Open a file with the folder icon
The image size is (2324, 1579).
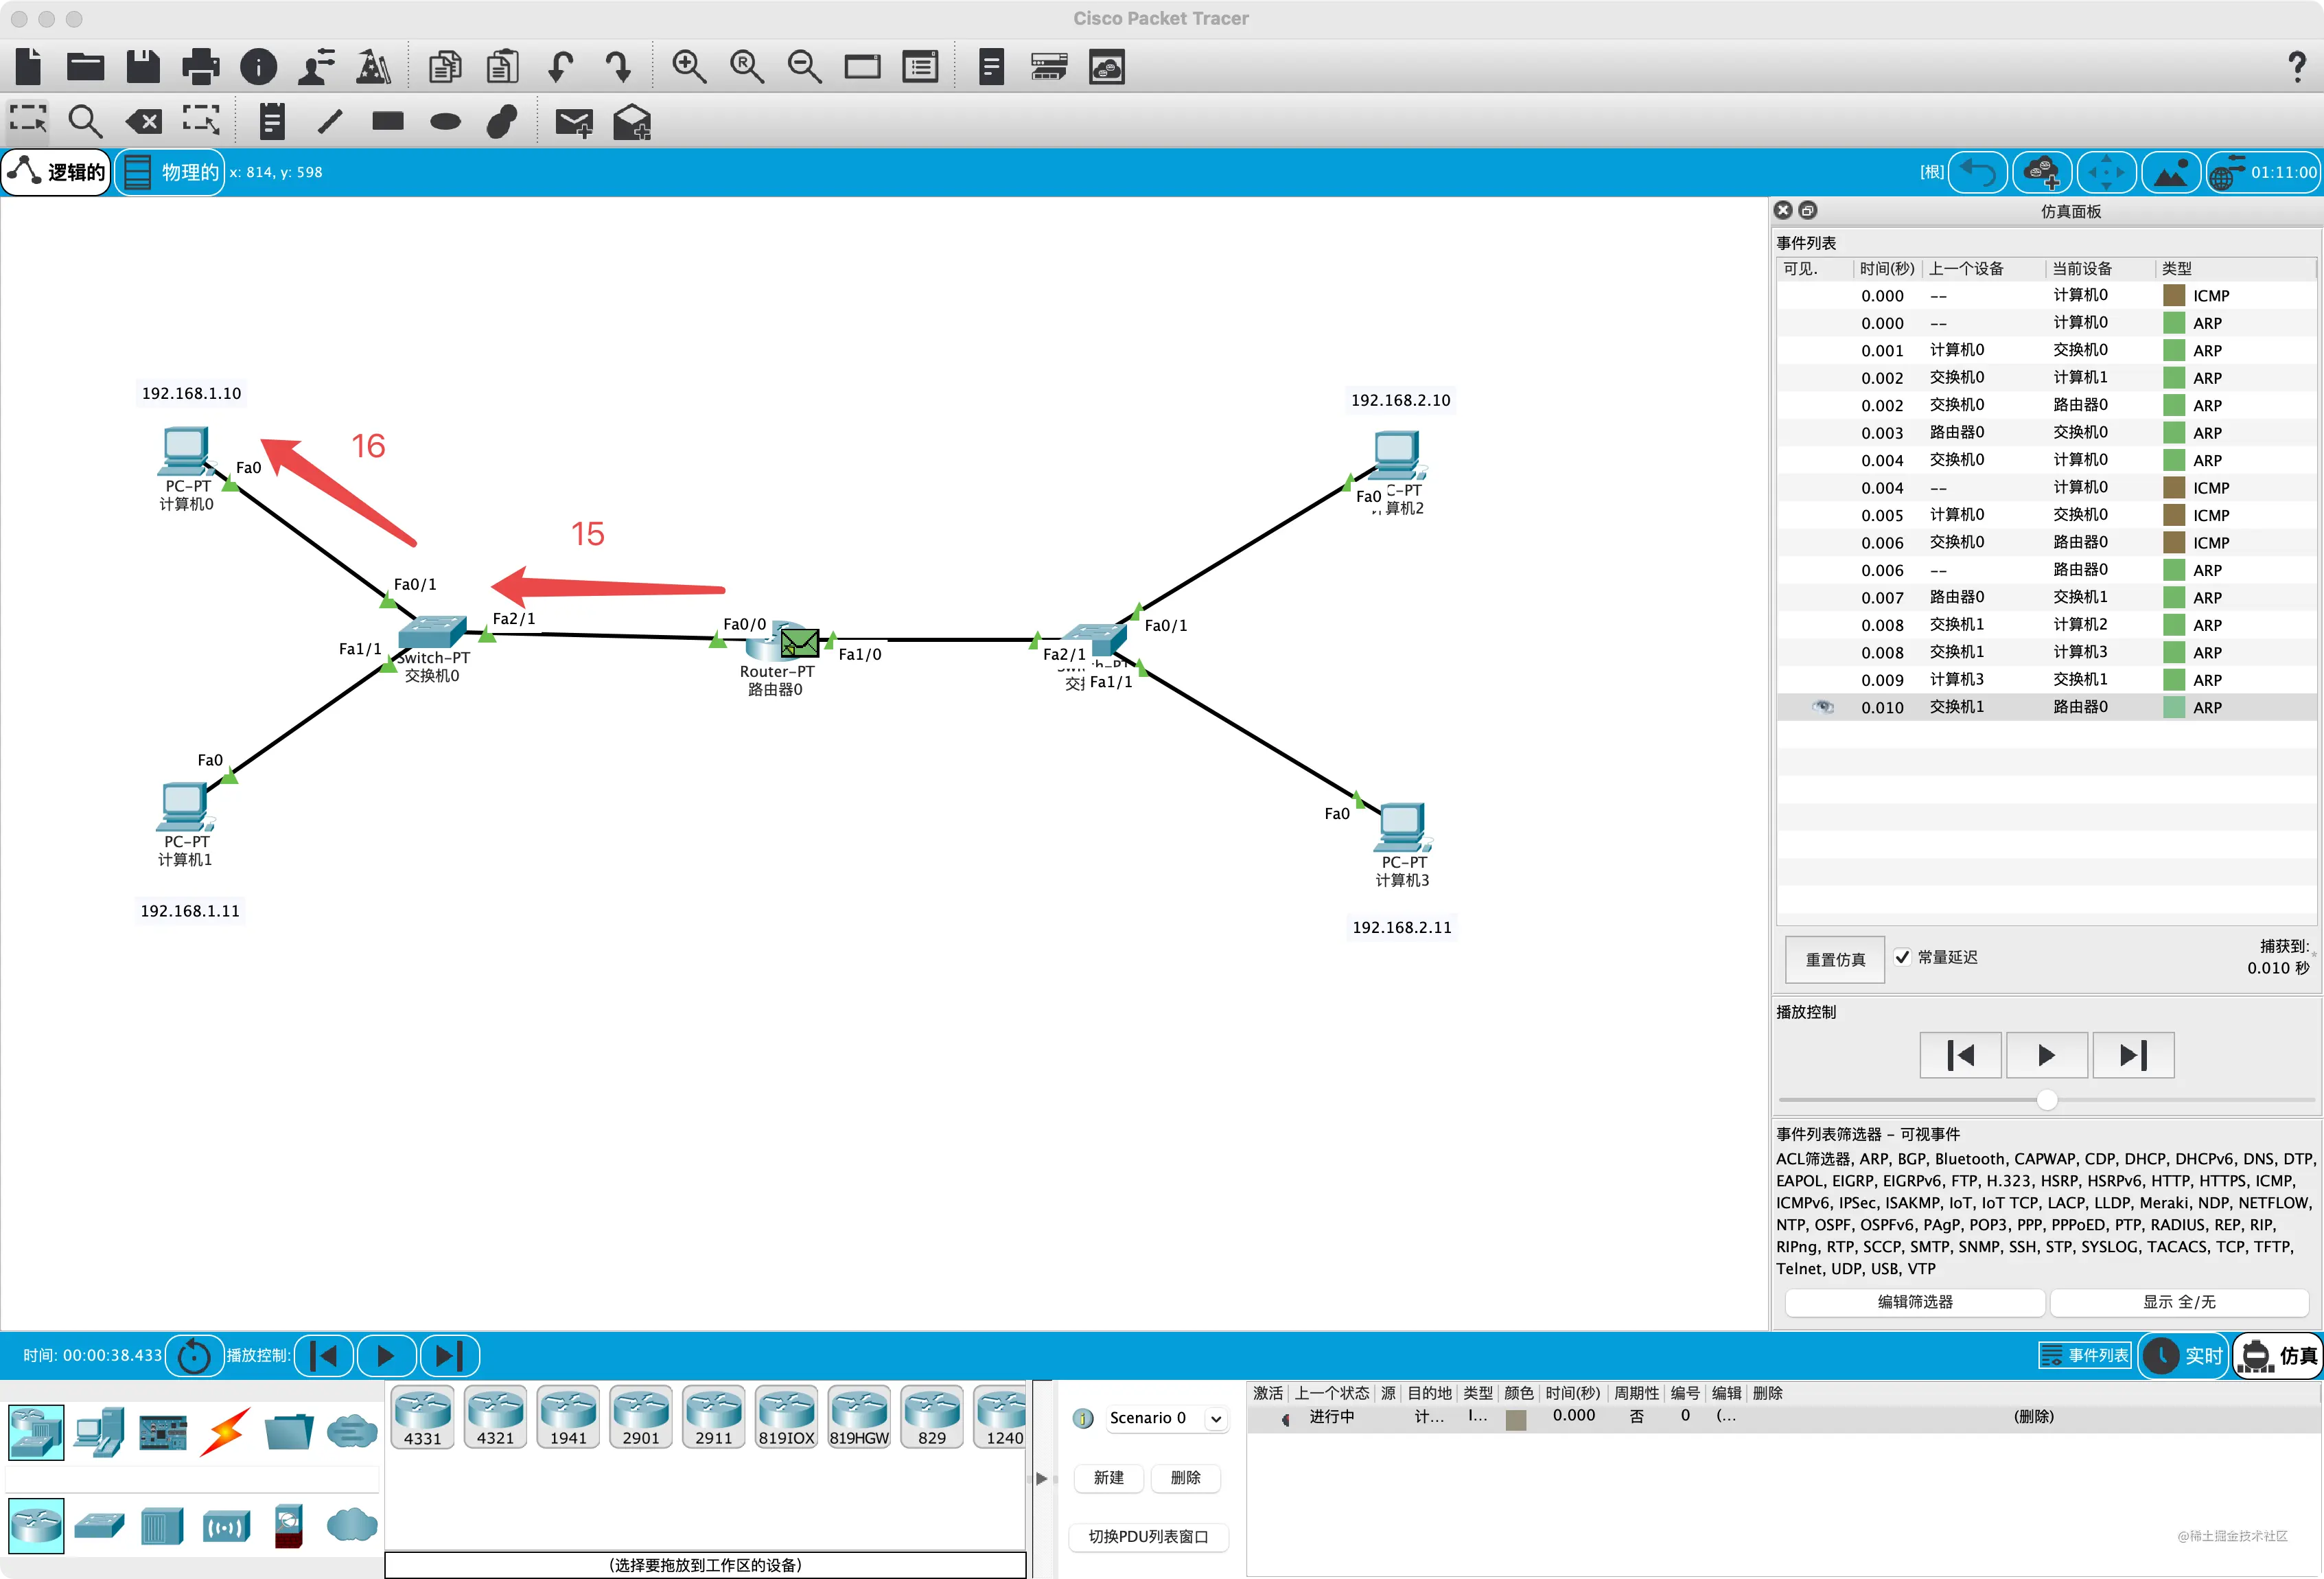[85, 67]
